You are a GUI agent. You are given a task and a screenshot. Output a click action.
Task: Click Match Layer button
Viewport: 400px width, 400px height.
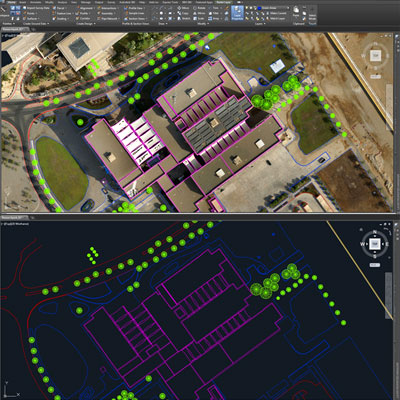coord(277,19)
